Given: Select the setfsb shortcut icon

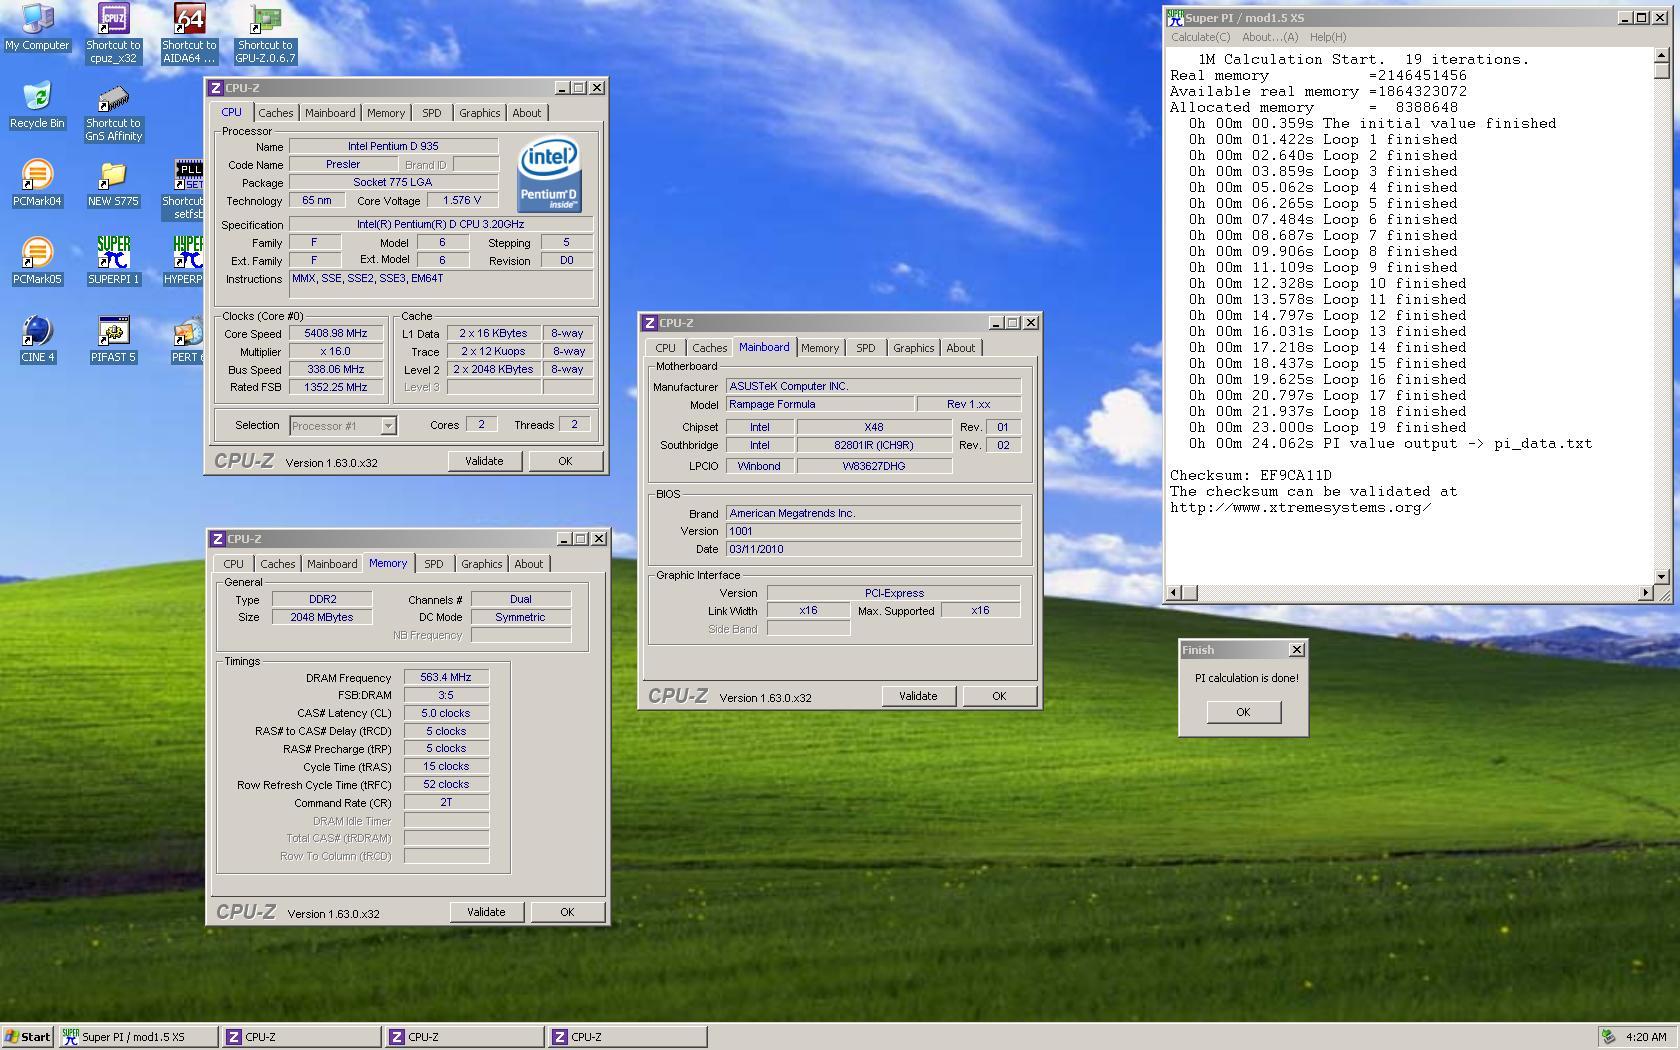Looking at the screenshot, I should coord(184,190).
